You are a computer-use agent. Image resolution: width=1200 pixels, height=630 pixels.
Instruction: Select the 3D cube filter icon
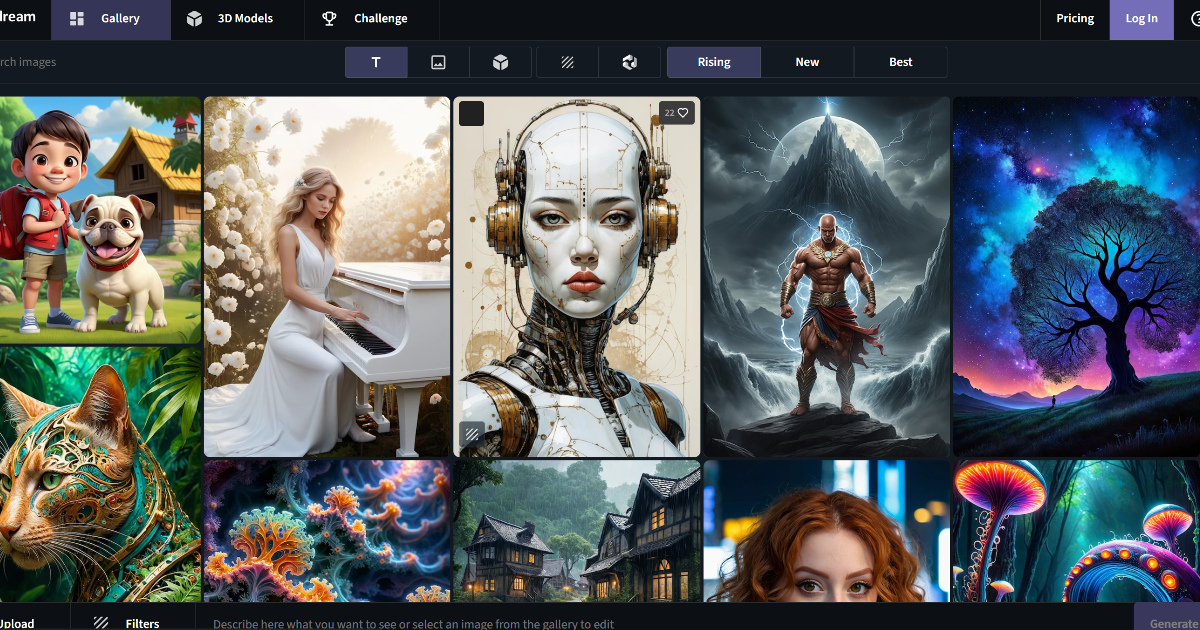500,62
